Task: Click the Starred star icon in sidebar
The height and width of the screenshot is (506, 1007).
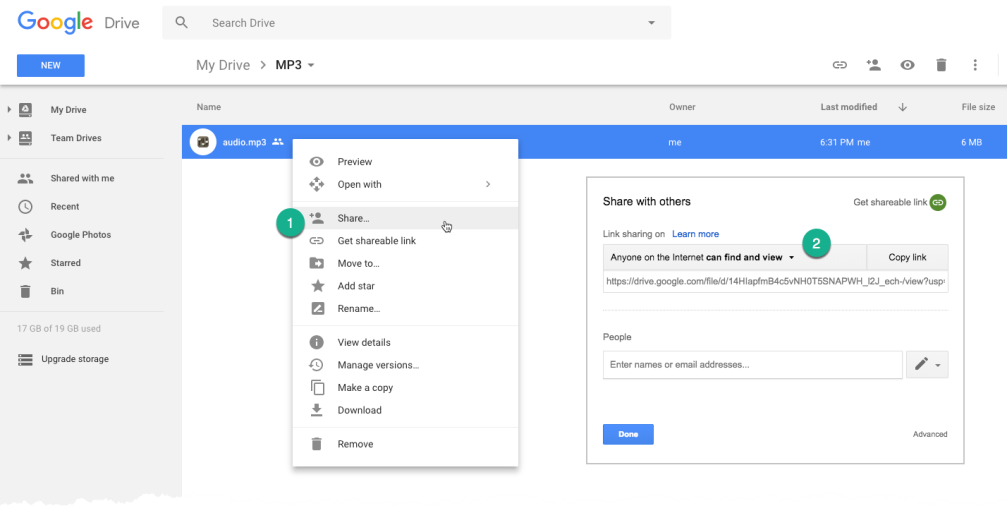Action: coord(25,263)
